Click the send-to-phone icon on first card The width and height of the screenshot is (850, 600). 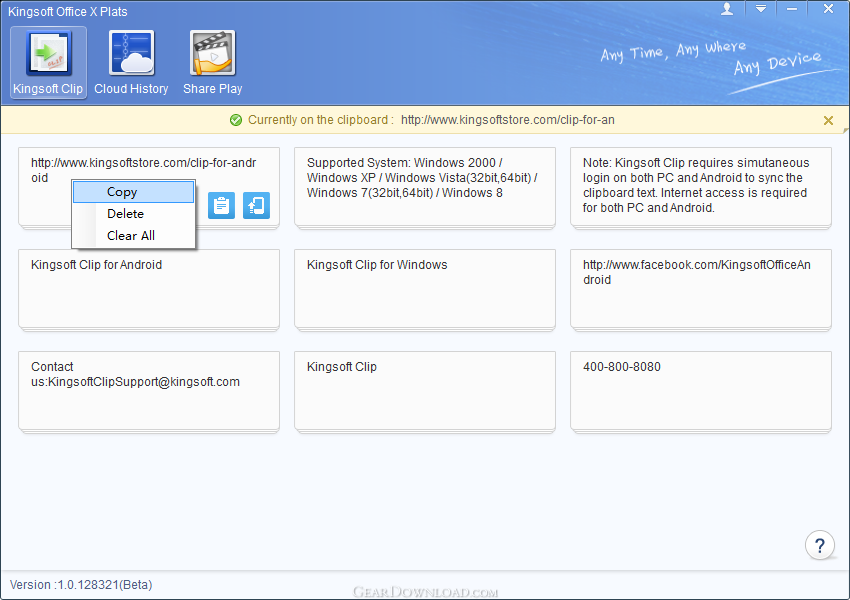coord(256,205)
